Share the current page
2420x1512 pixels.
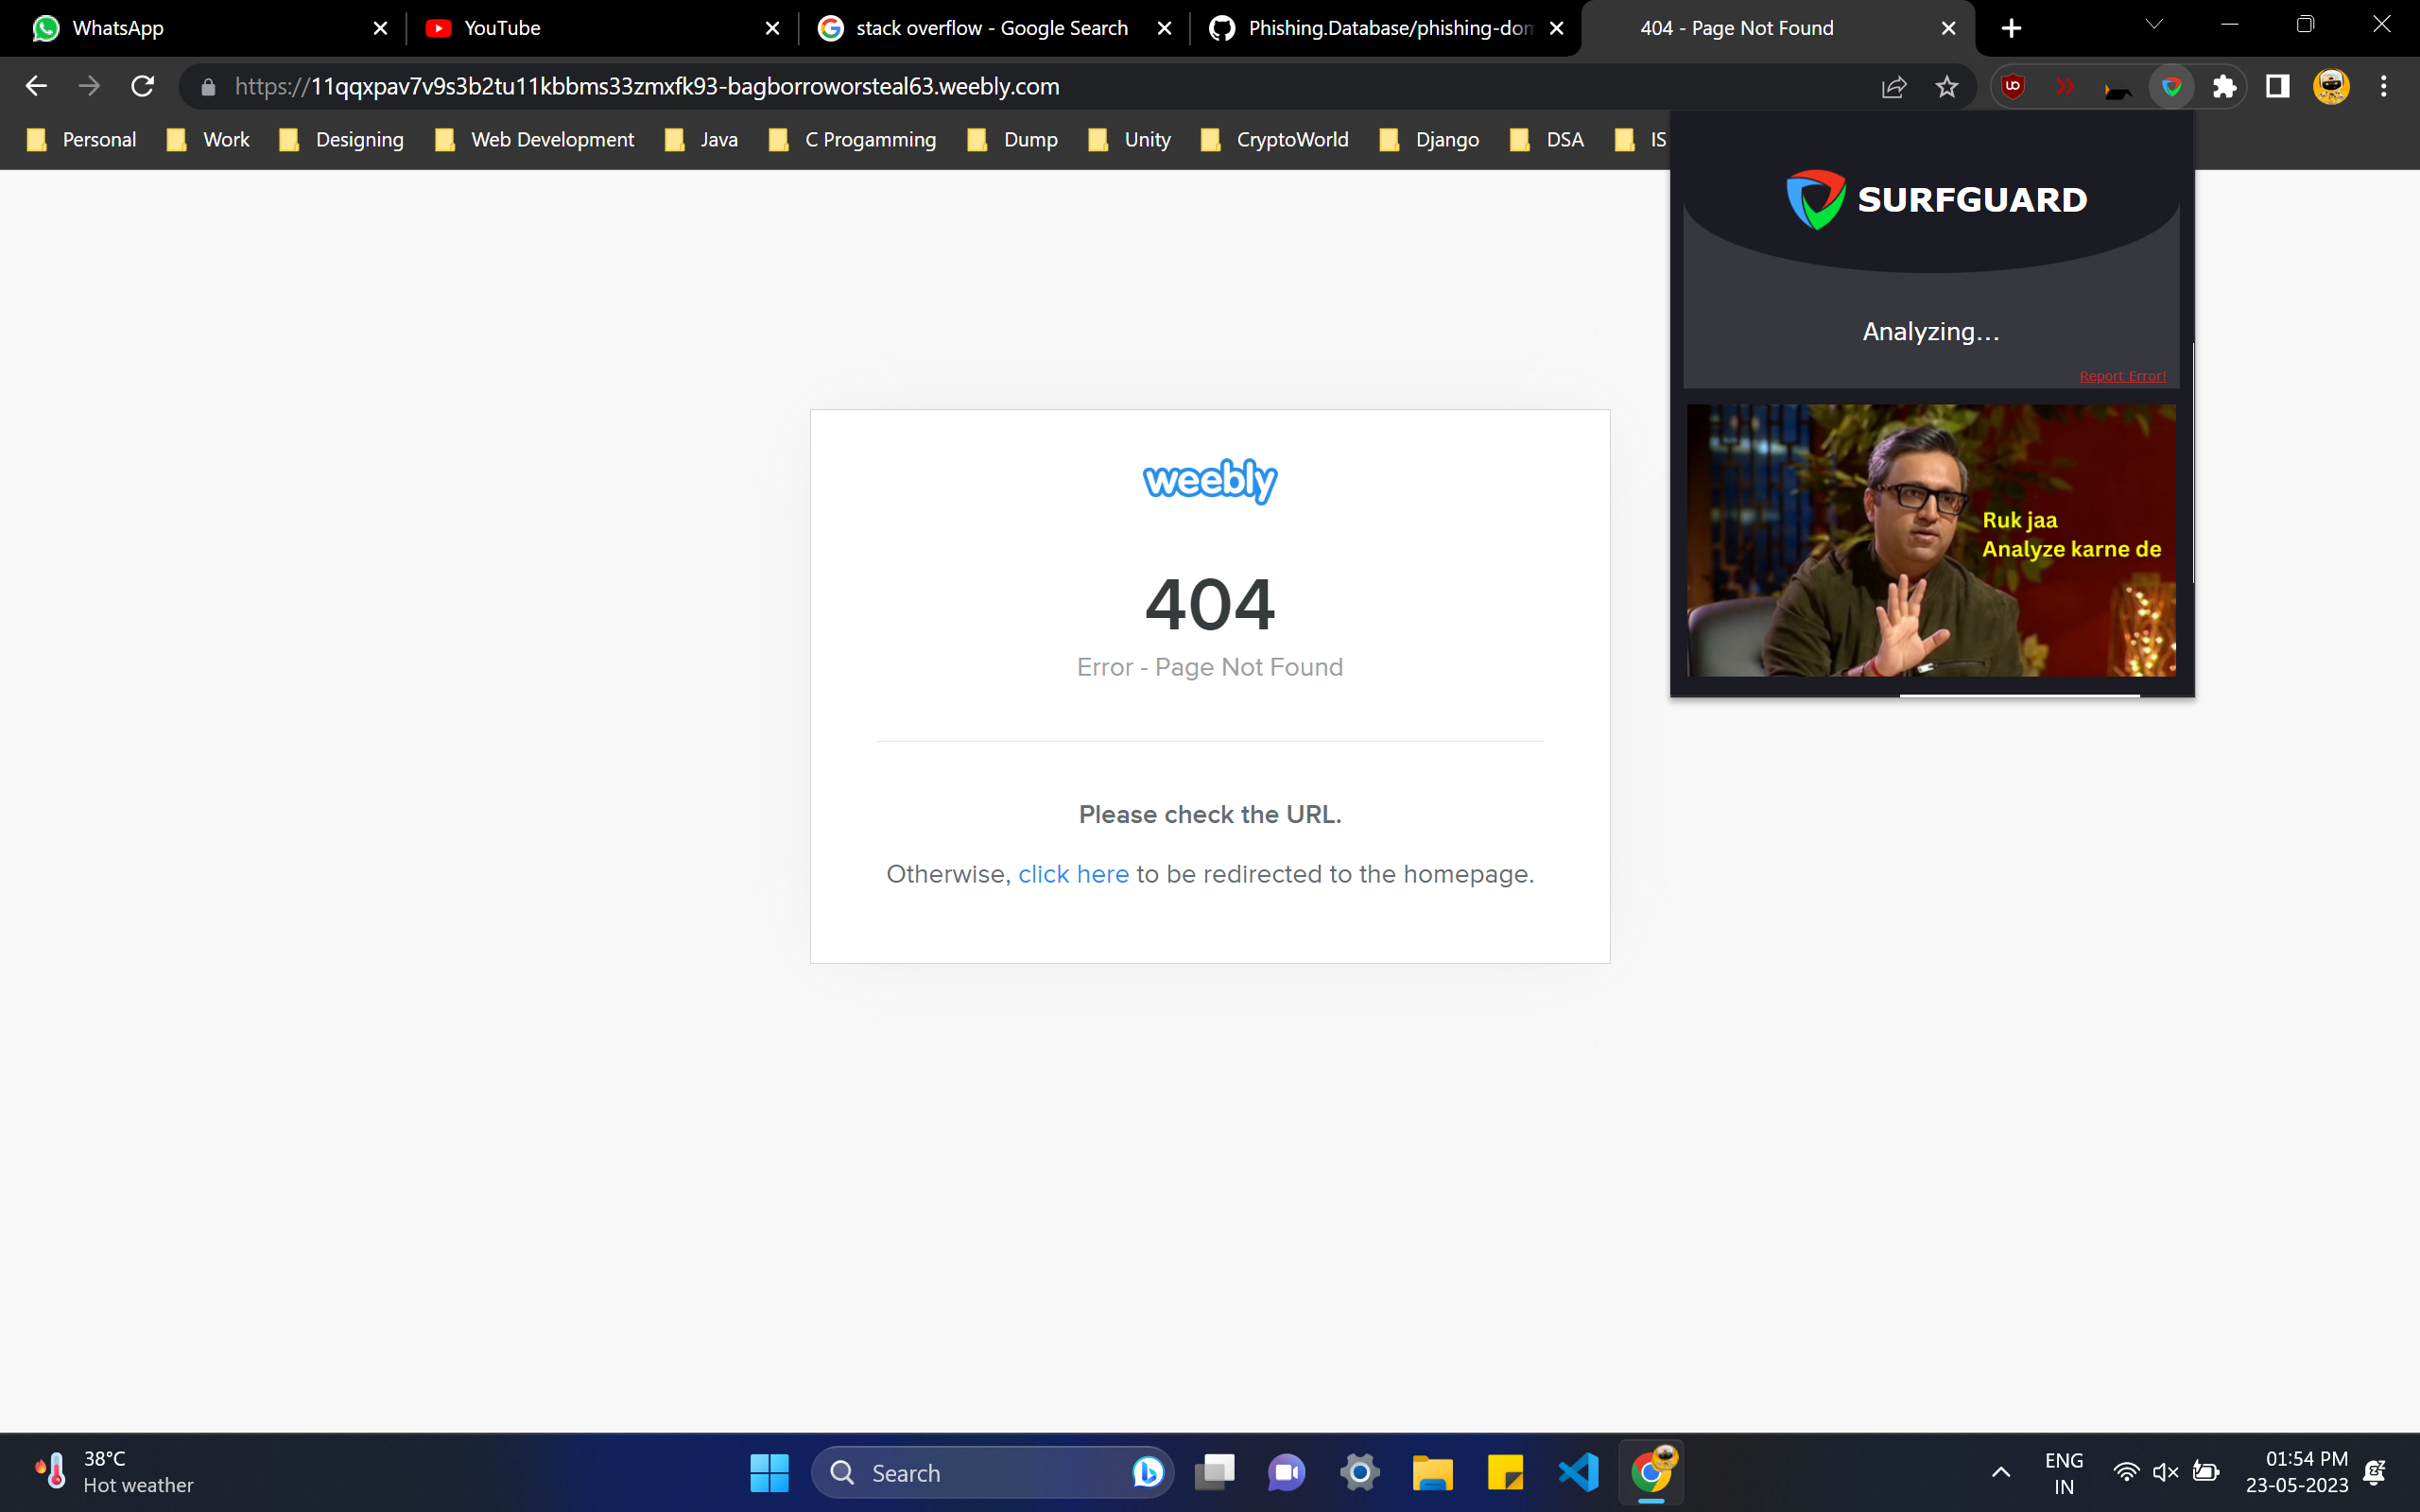click(1893, 86)
